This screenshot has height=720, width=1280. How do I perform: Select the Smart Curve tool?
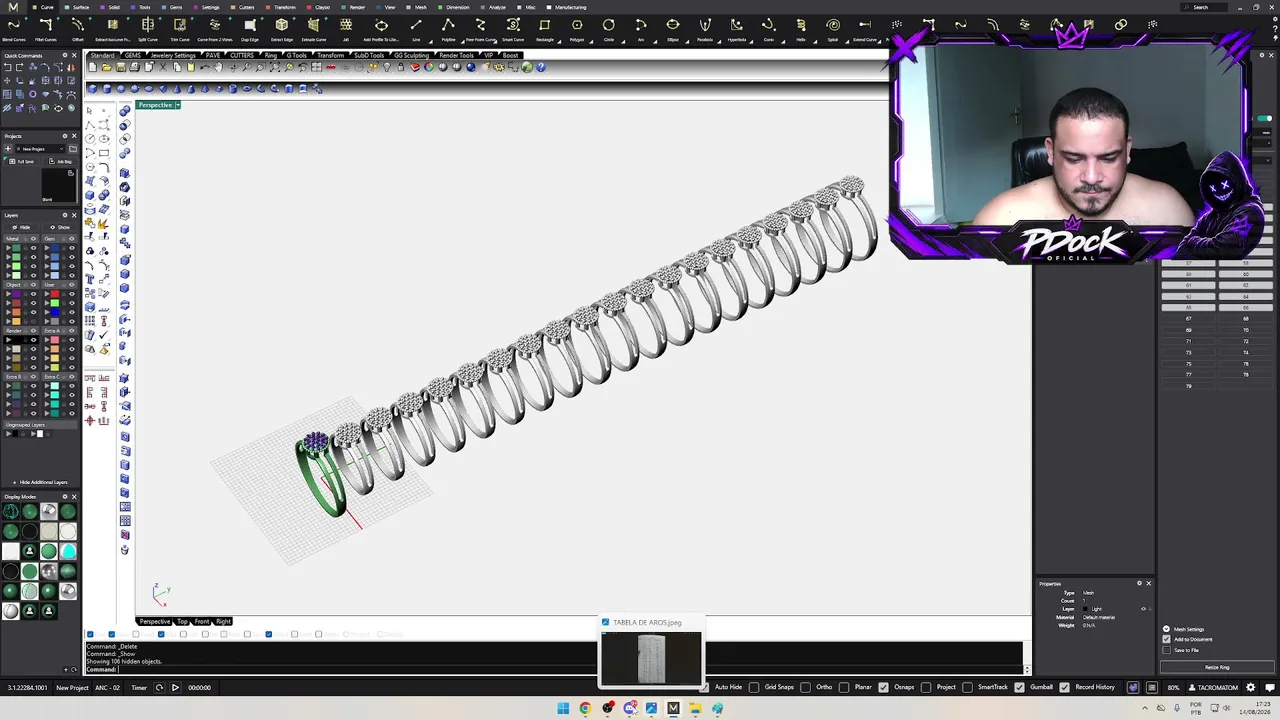click(513, 29)
